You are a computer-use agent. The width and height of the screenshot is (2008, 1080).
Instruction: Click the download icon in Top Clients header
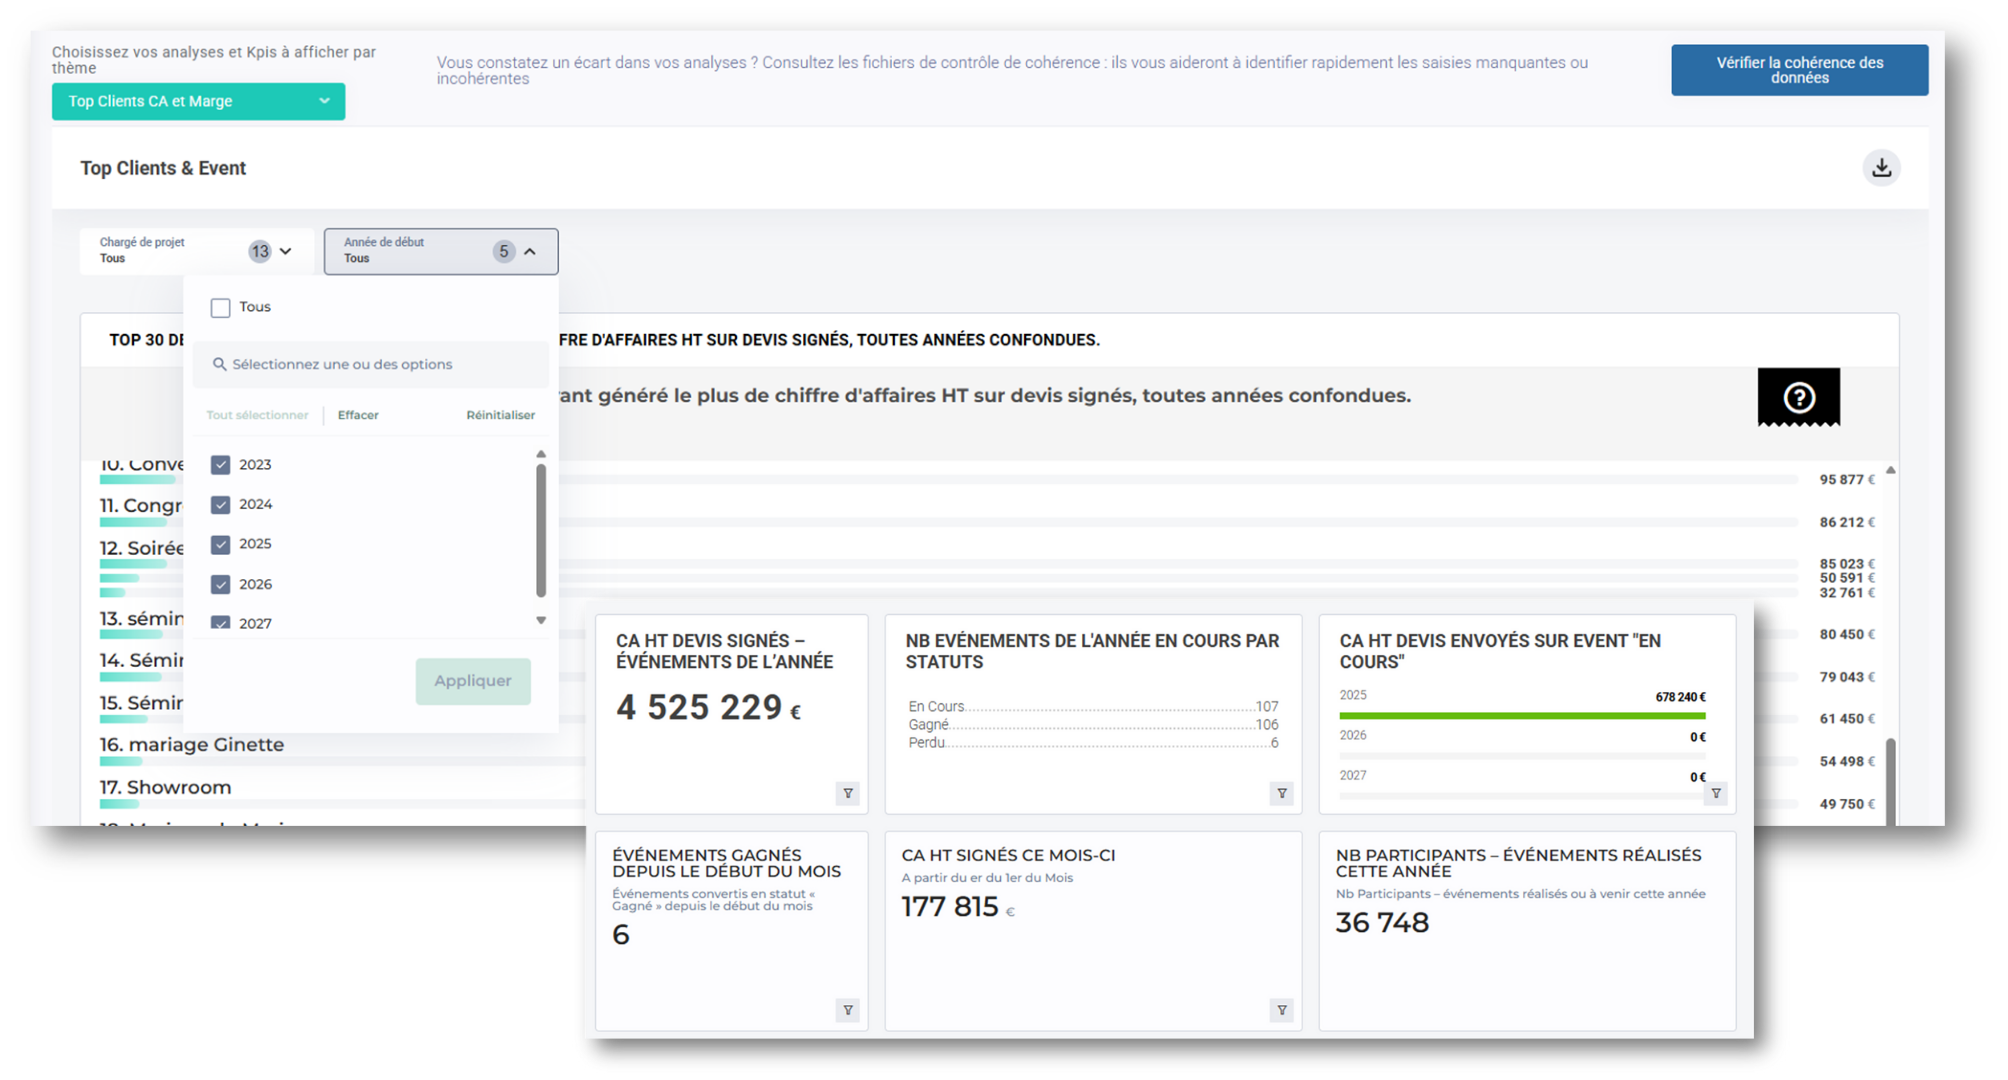coord(1881,168)
